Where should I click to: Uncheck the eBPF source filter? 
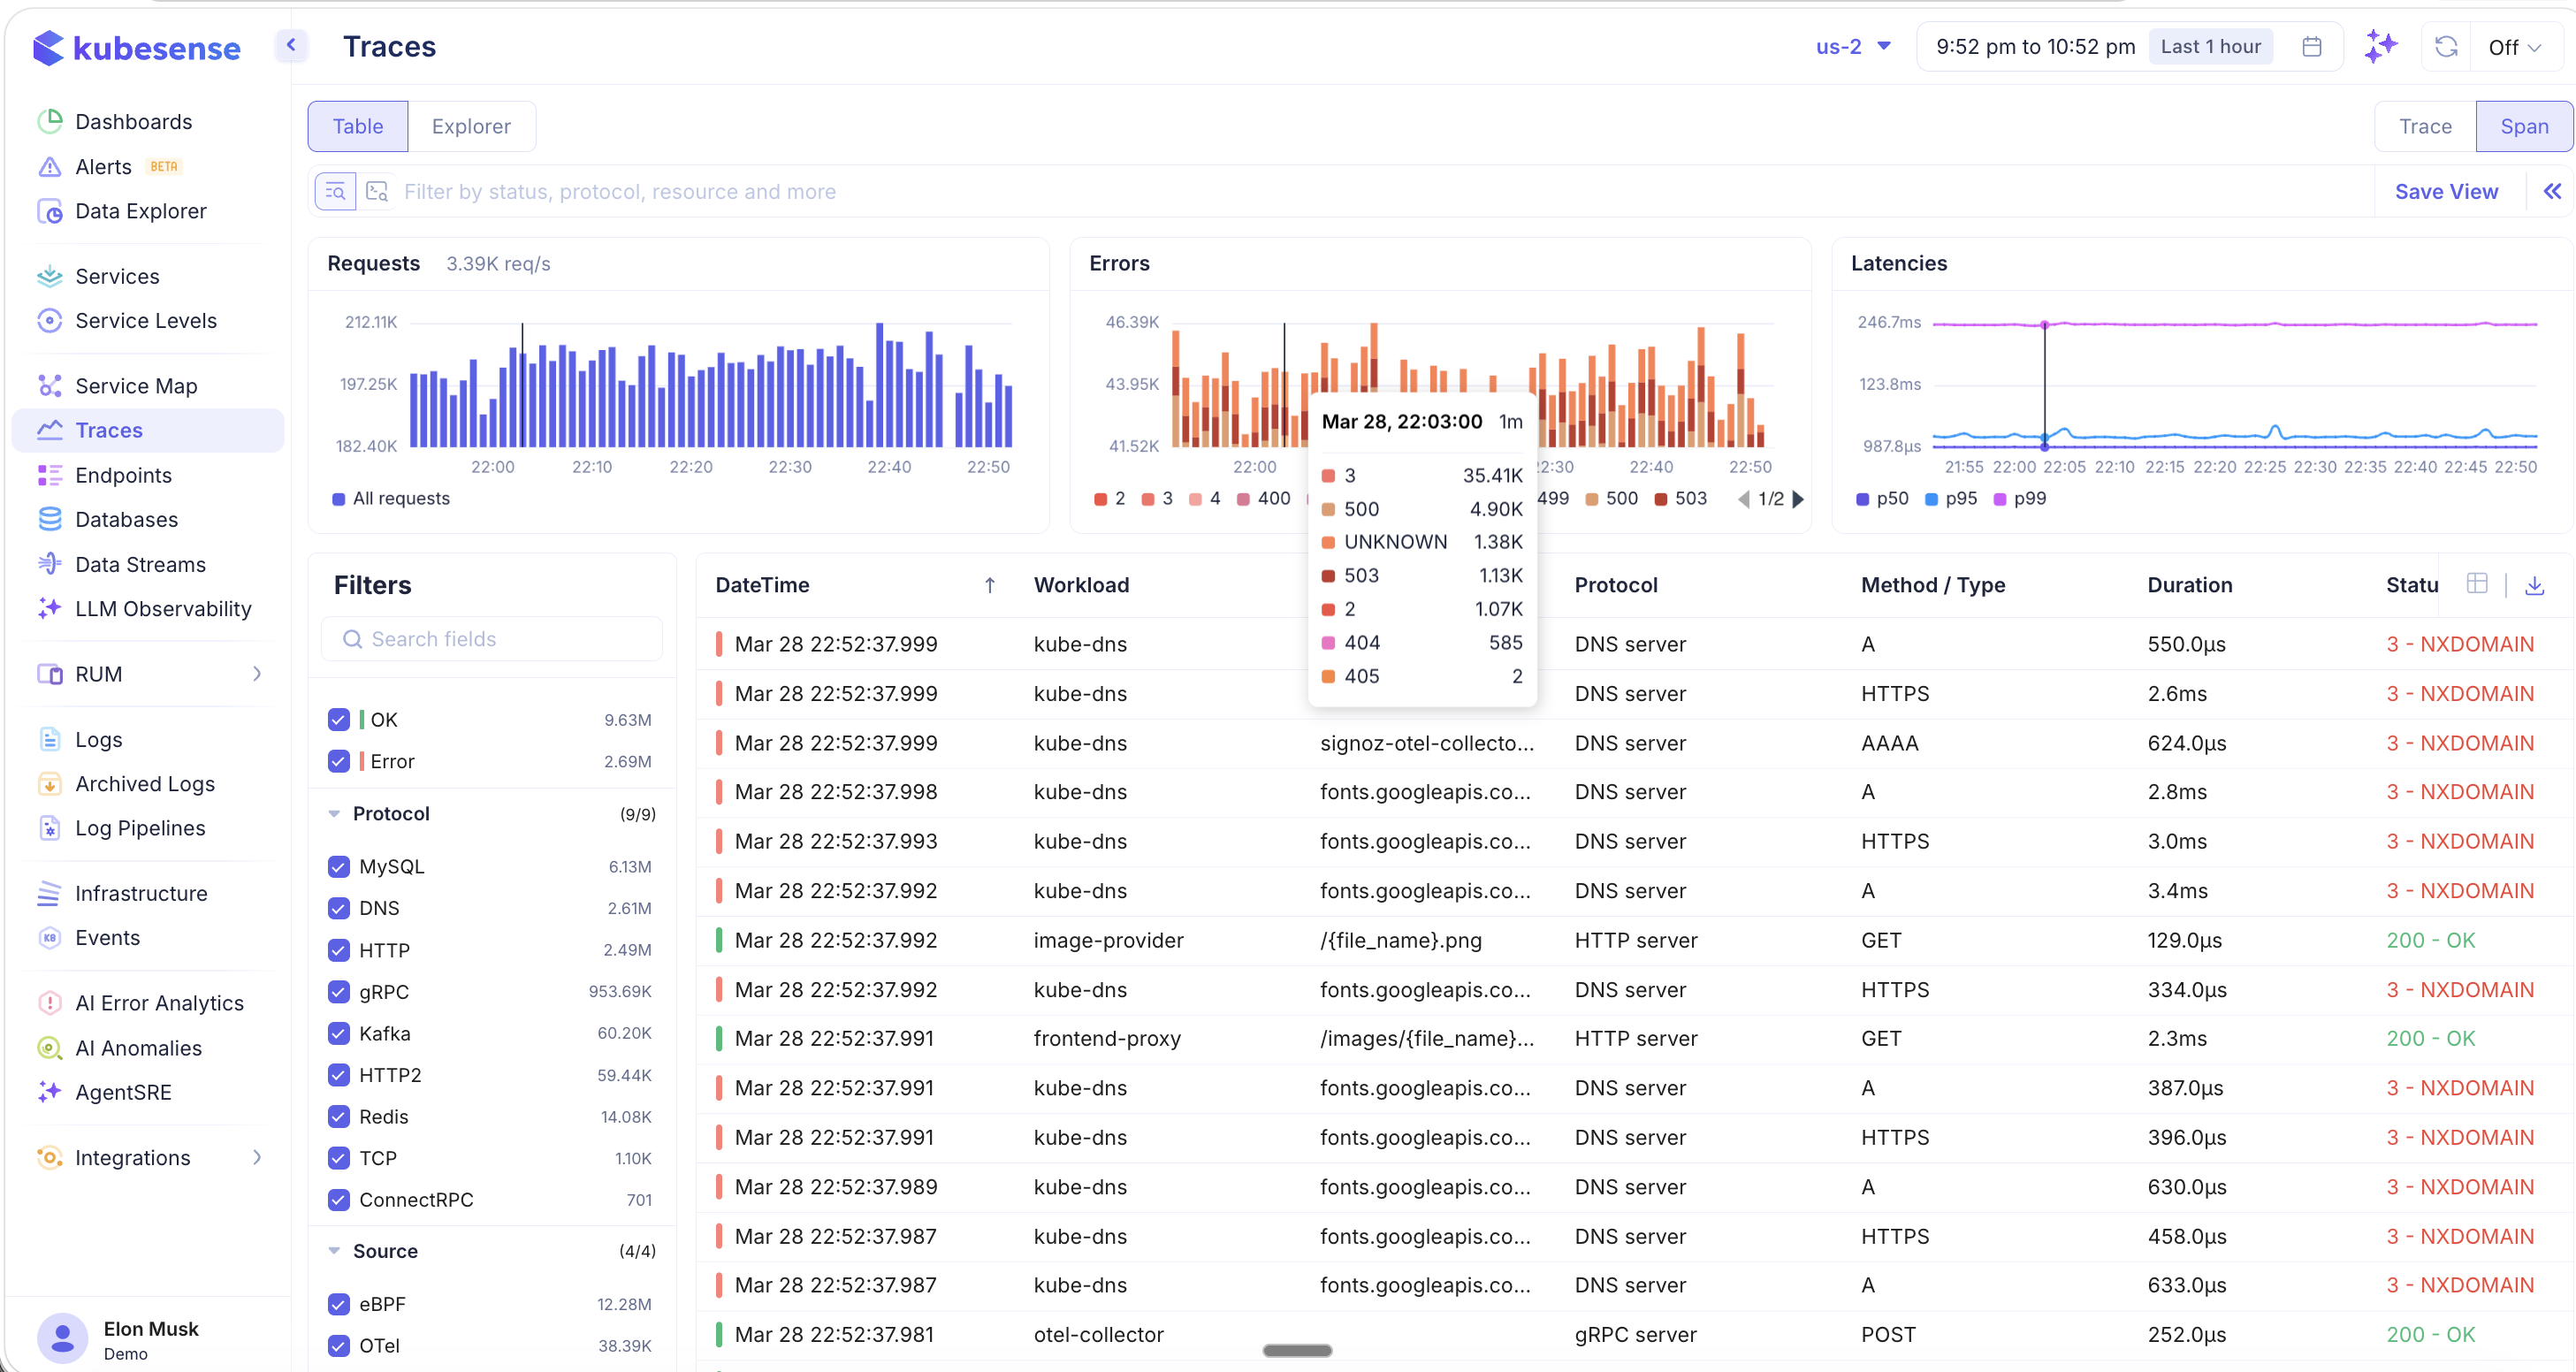(339, 1304)
